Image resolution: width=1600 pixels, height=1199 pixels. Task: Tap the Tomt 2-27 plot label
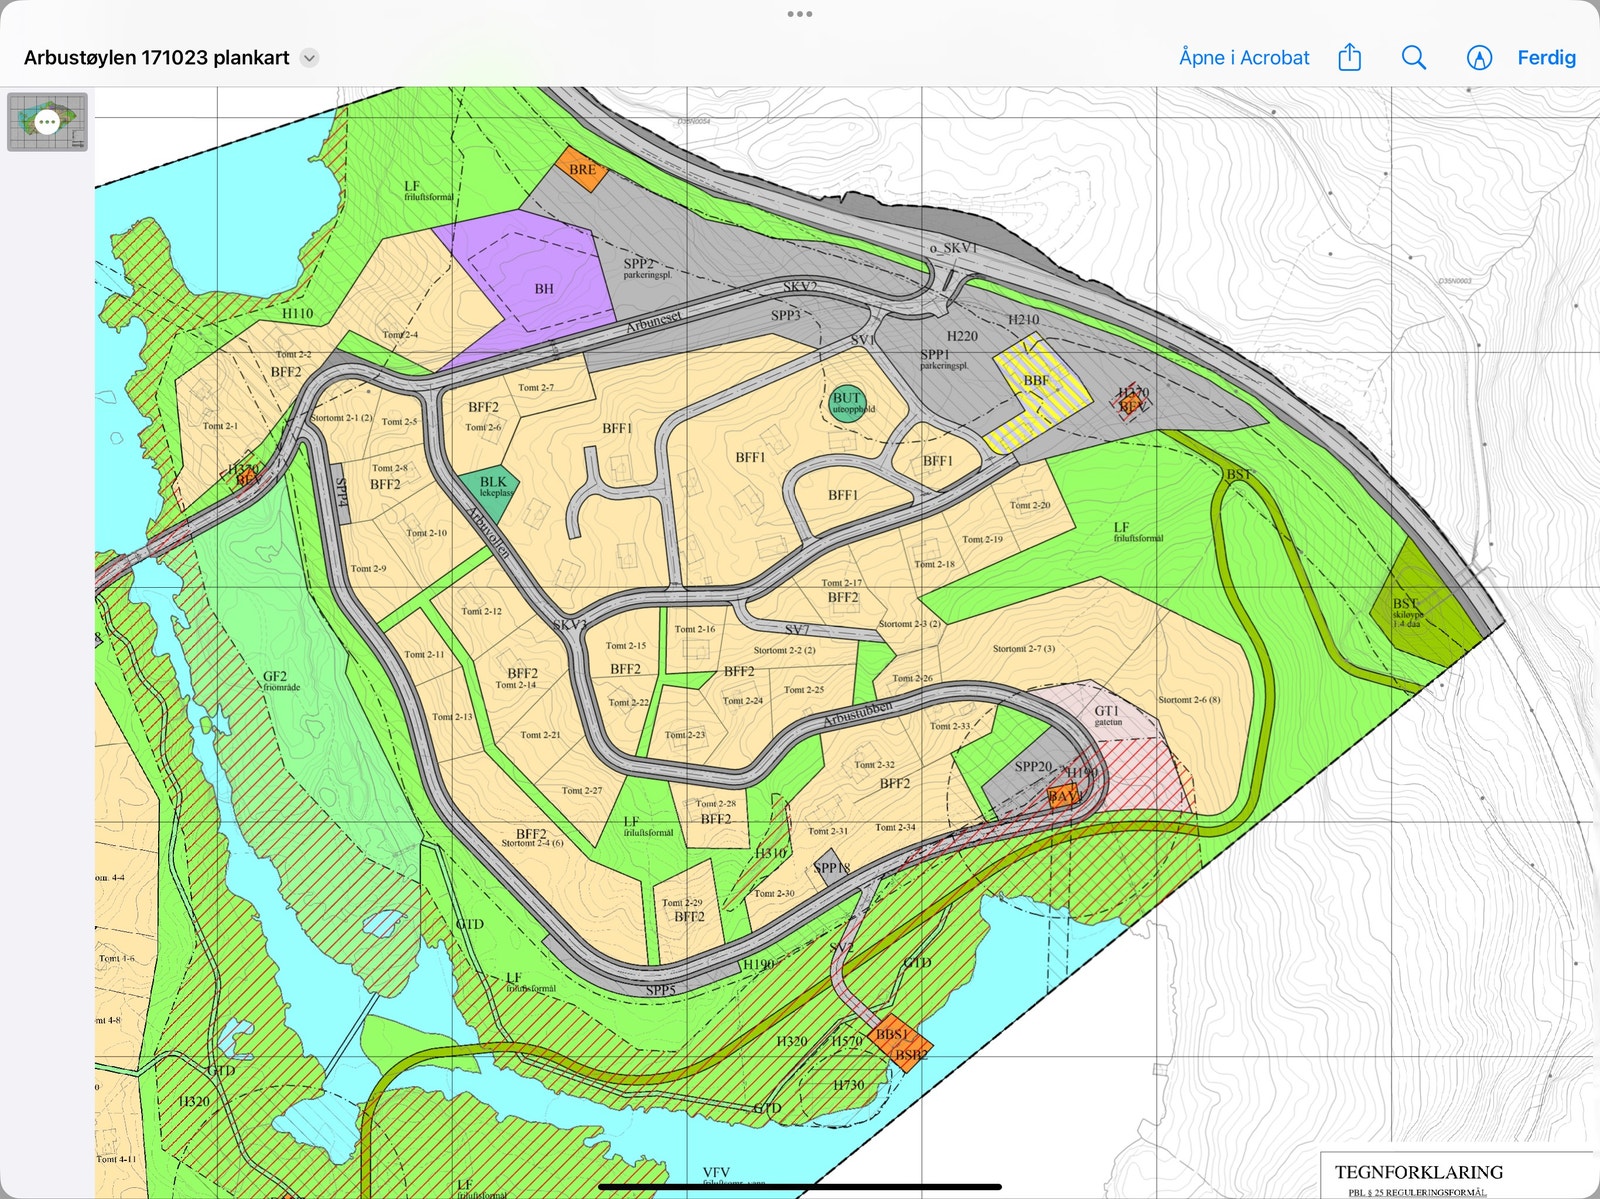point(582,790)
